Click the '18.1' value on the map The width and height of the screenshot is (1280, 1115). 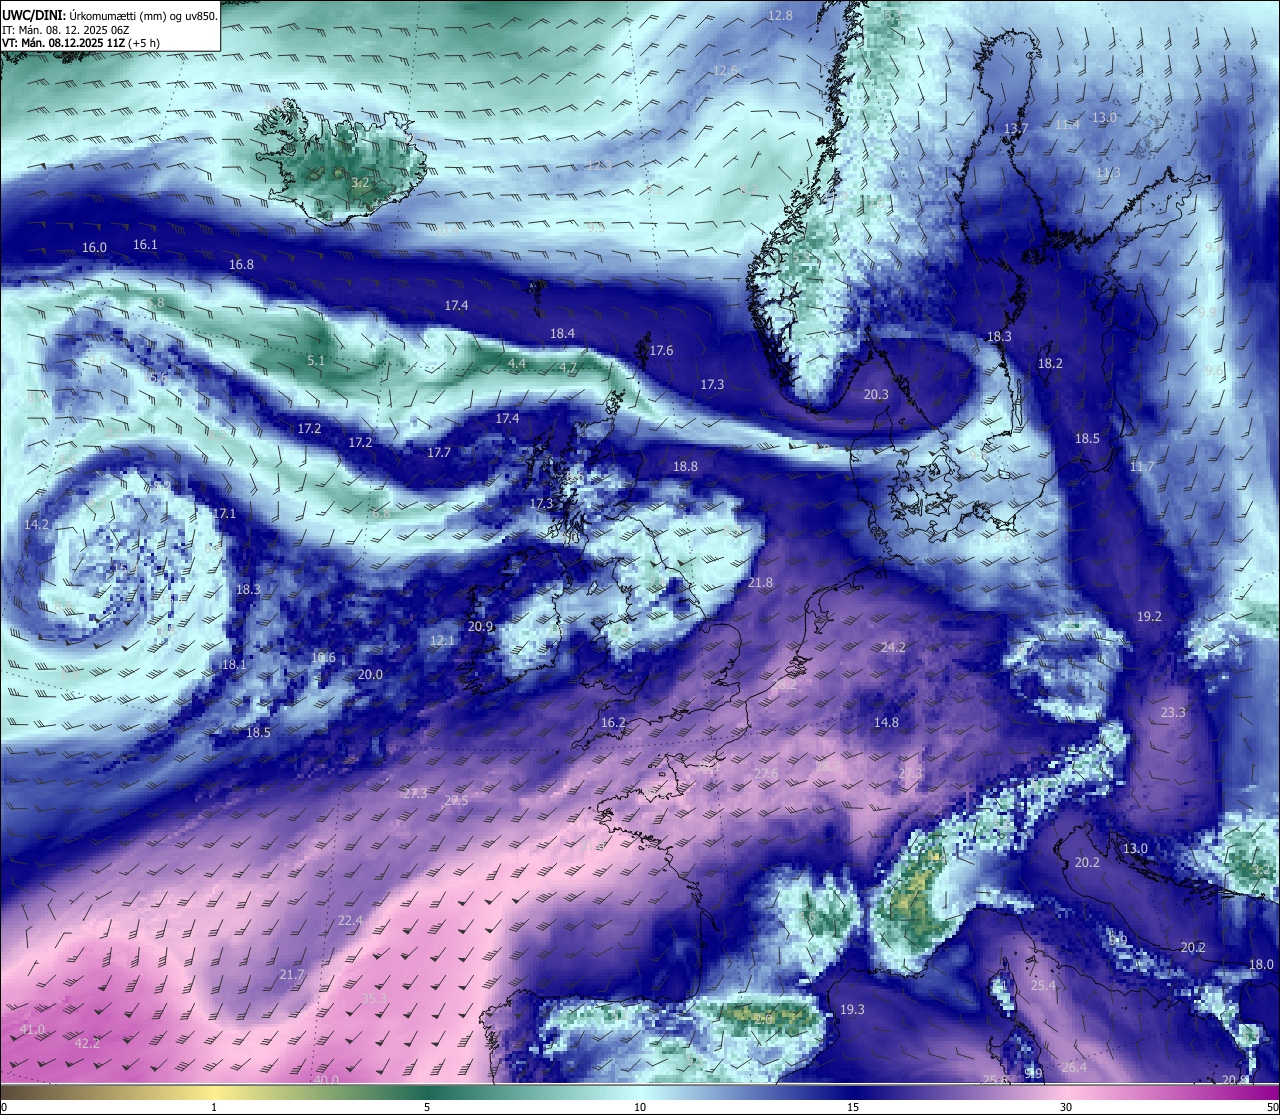[x=233, y=665]
